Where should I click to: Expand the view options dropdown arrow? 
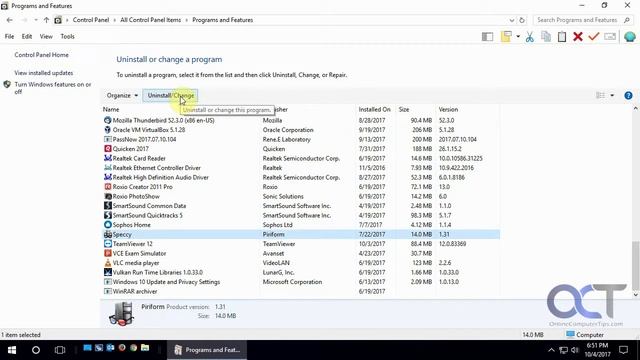click(x=612, y=96)
